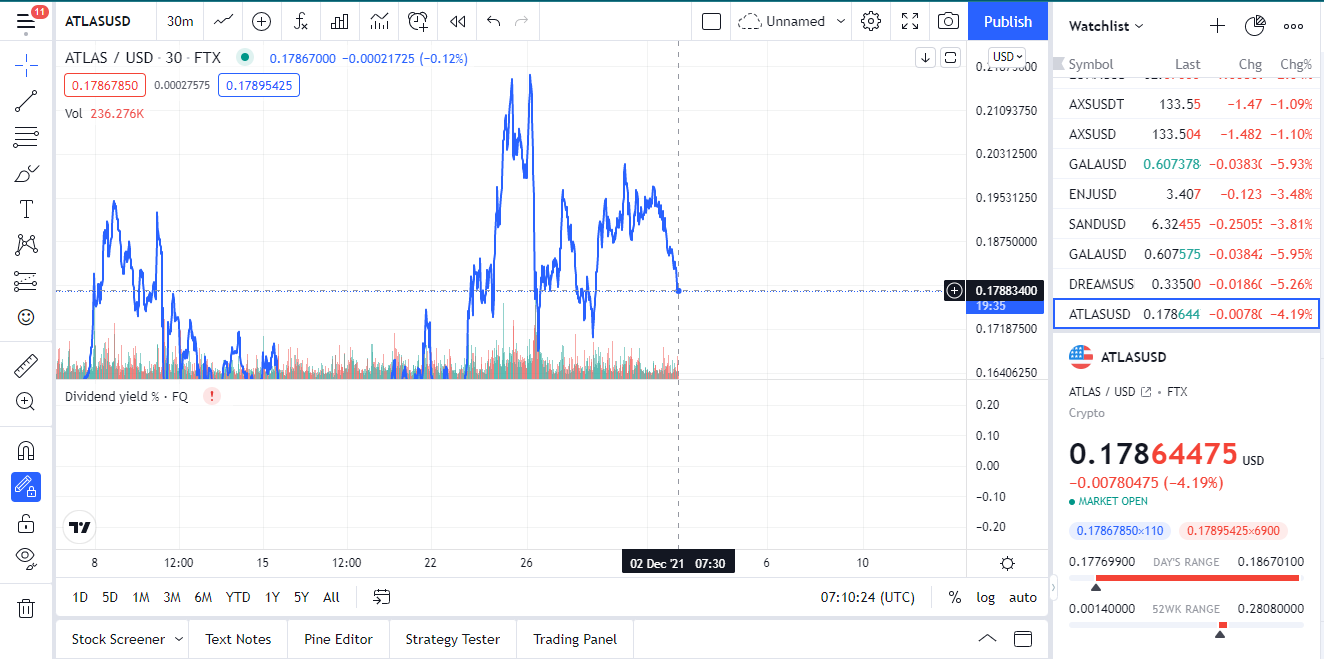1324x659 pixels.
Task: Open go to date icon
Action: click(x=382, y=597)
